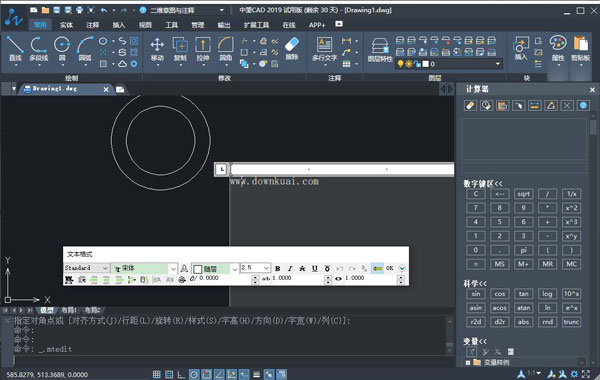Select the 圆弧 (Arc) draw tool
The image size is (600, 380).
tap(85, 49)
